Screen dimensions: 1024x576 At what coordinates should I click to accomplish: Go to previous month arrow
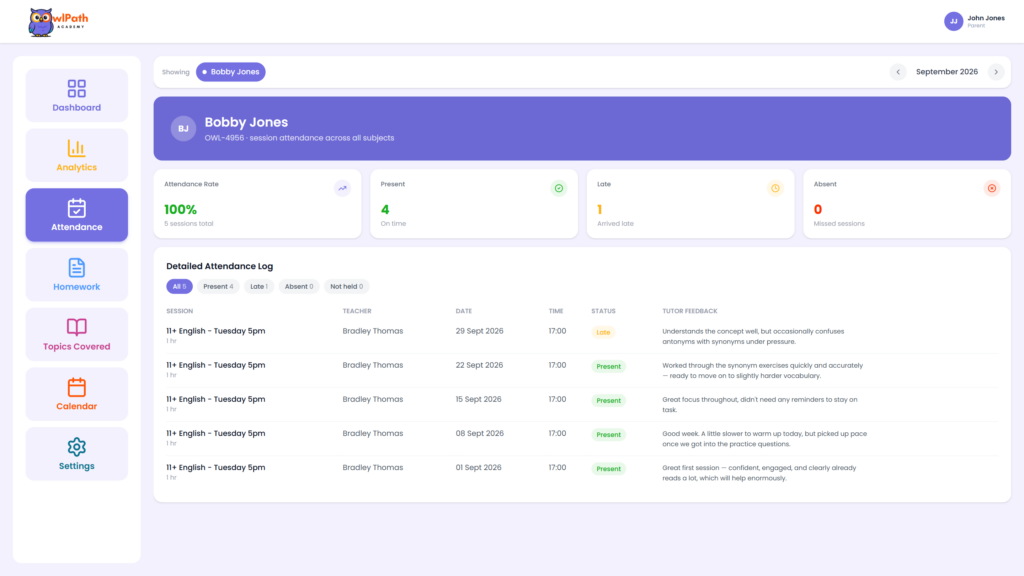(x=898, y=72)
